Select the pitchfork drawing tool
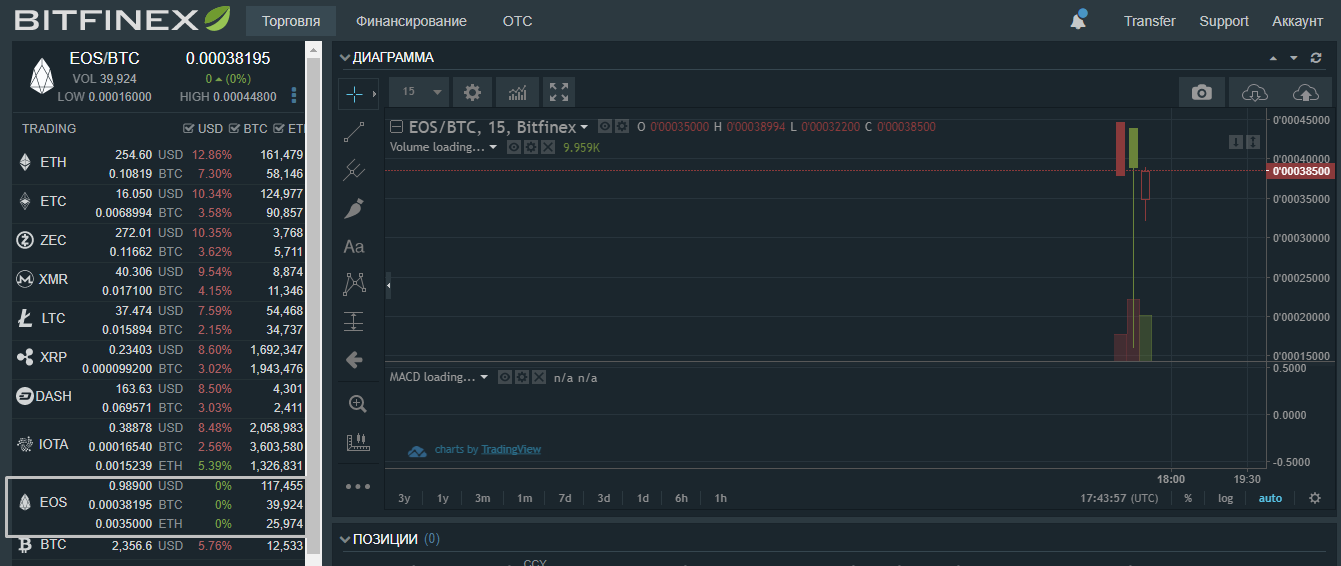This screenshot has width=1341, height=566. tap(354, 170)
